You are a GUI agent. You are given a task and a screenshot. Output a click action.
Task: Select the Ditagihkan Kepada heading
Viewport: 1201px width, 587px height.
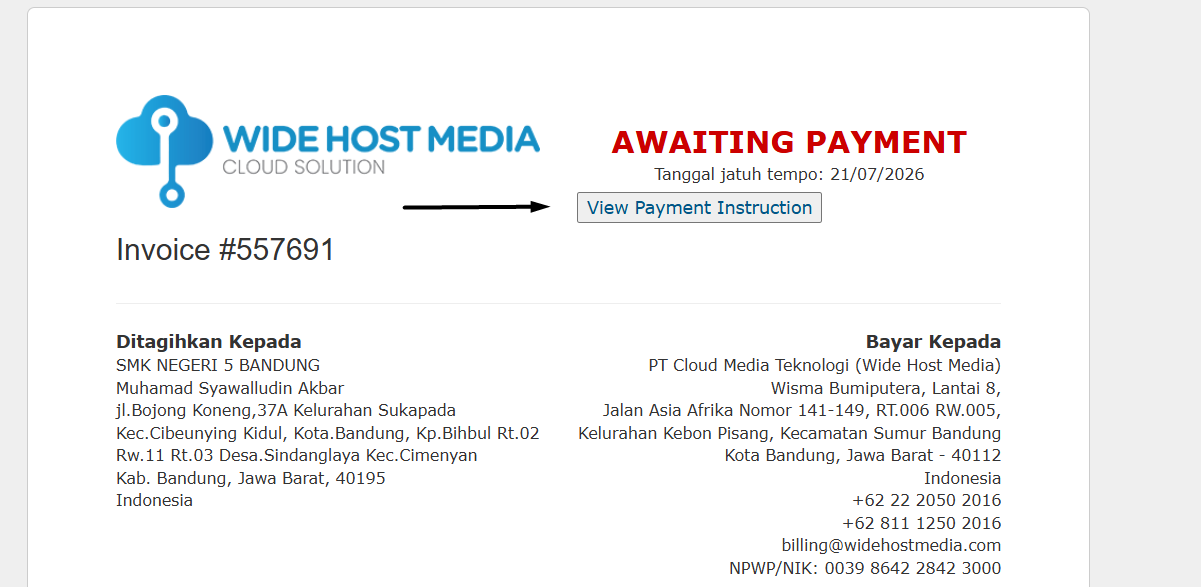[x=209, y=342]
